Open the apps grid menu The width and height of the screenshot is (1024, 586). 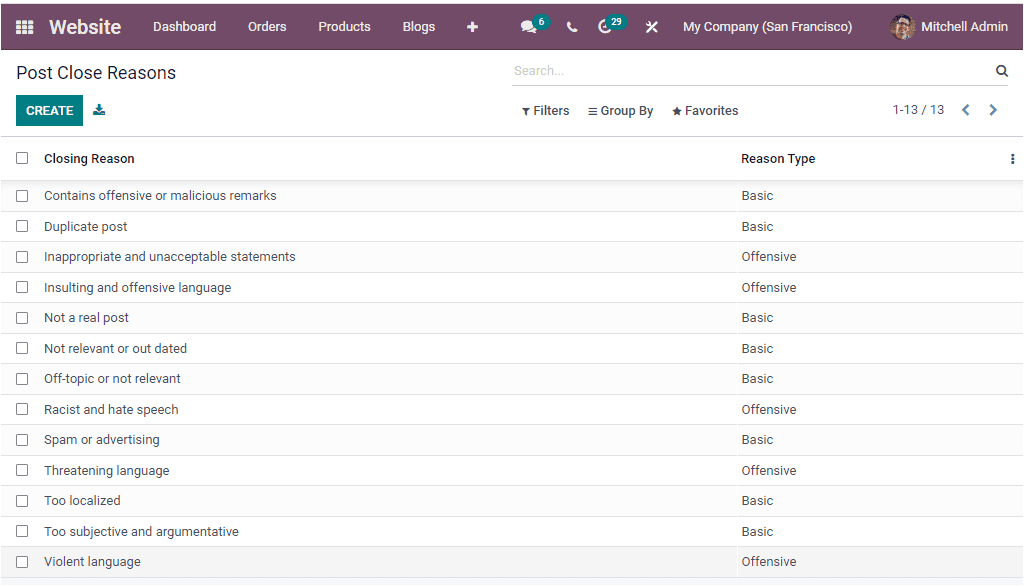(x=22, y=26)
